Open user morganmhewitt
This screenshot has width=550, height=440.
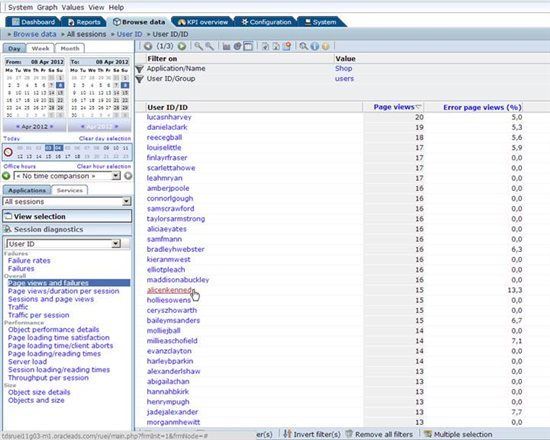(173, 422)
